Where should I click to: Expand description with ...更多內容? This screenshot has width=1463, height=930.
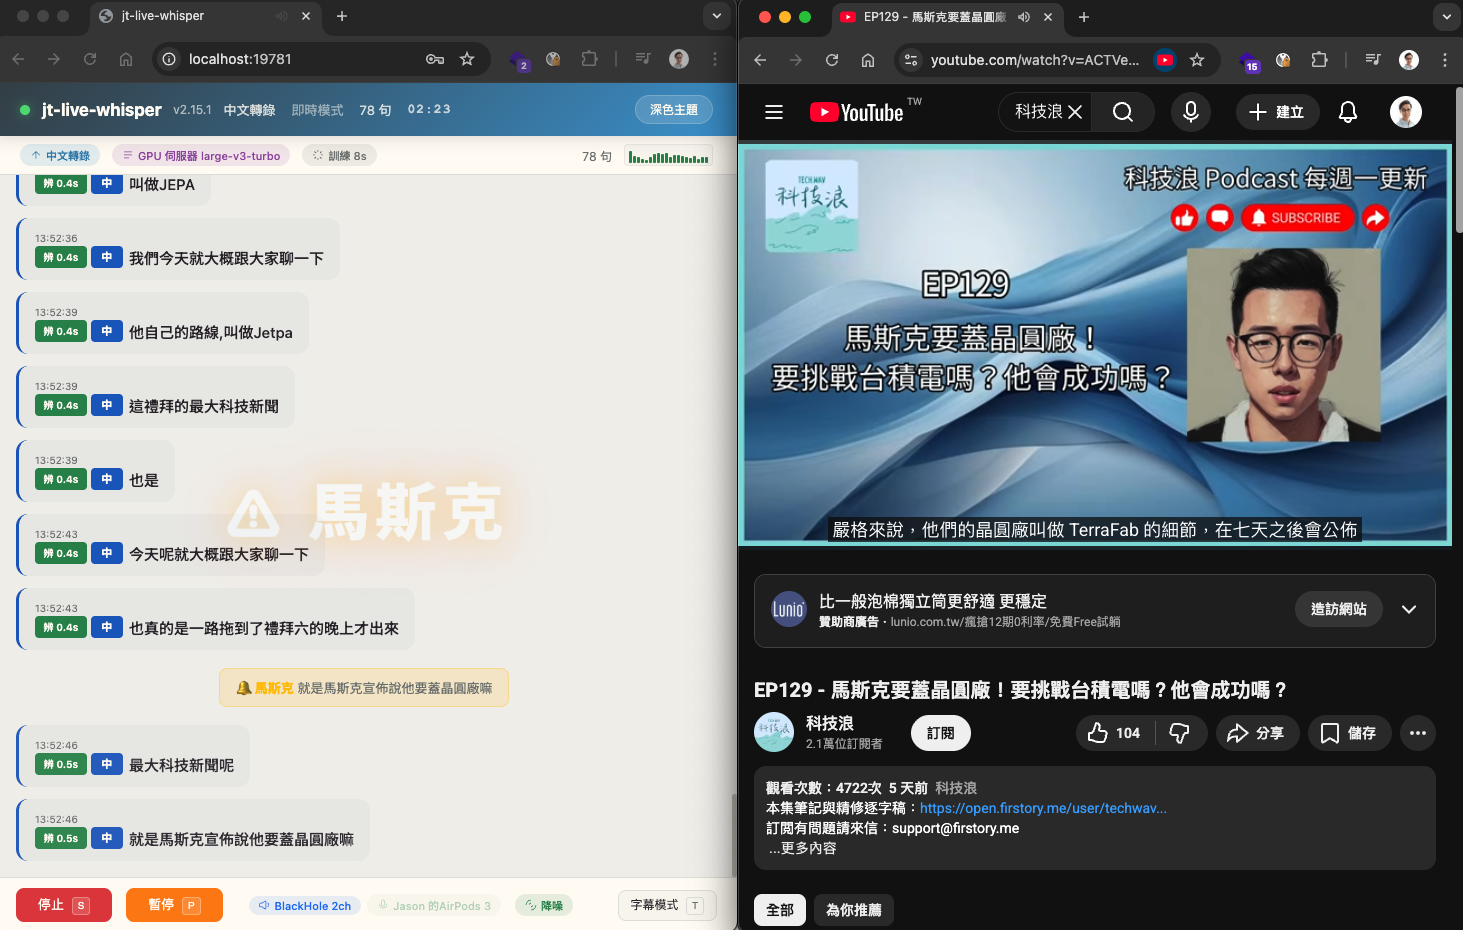click(803, 848)
